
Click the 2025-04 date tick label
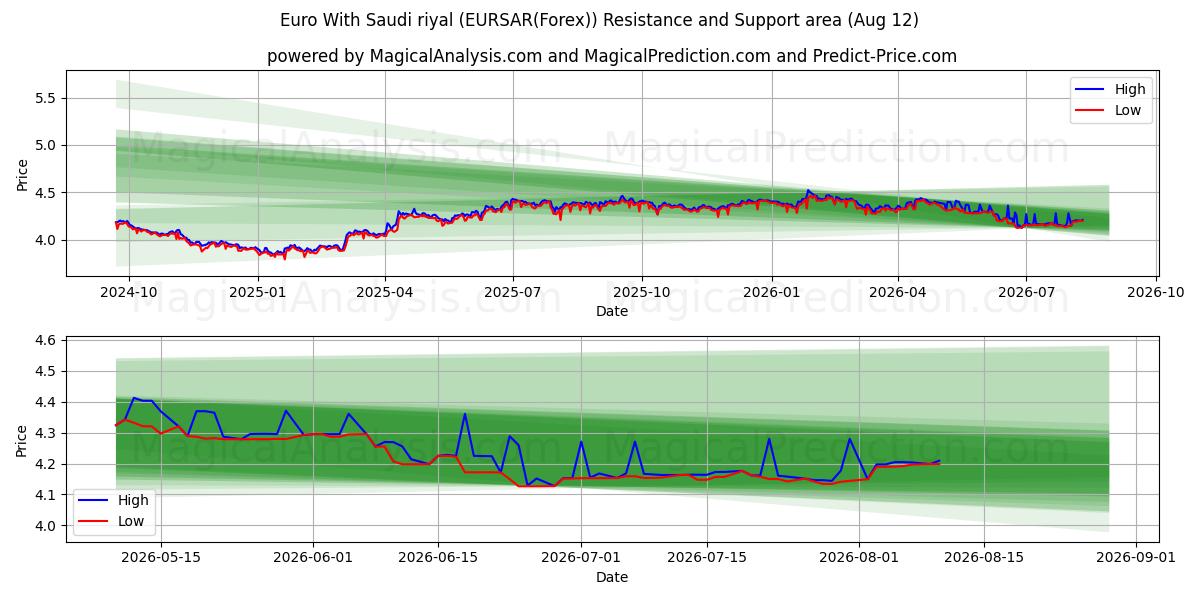pos(386,293)
